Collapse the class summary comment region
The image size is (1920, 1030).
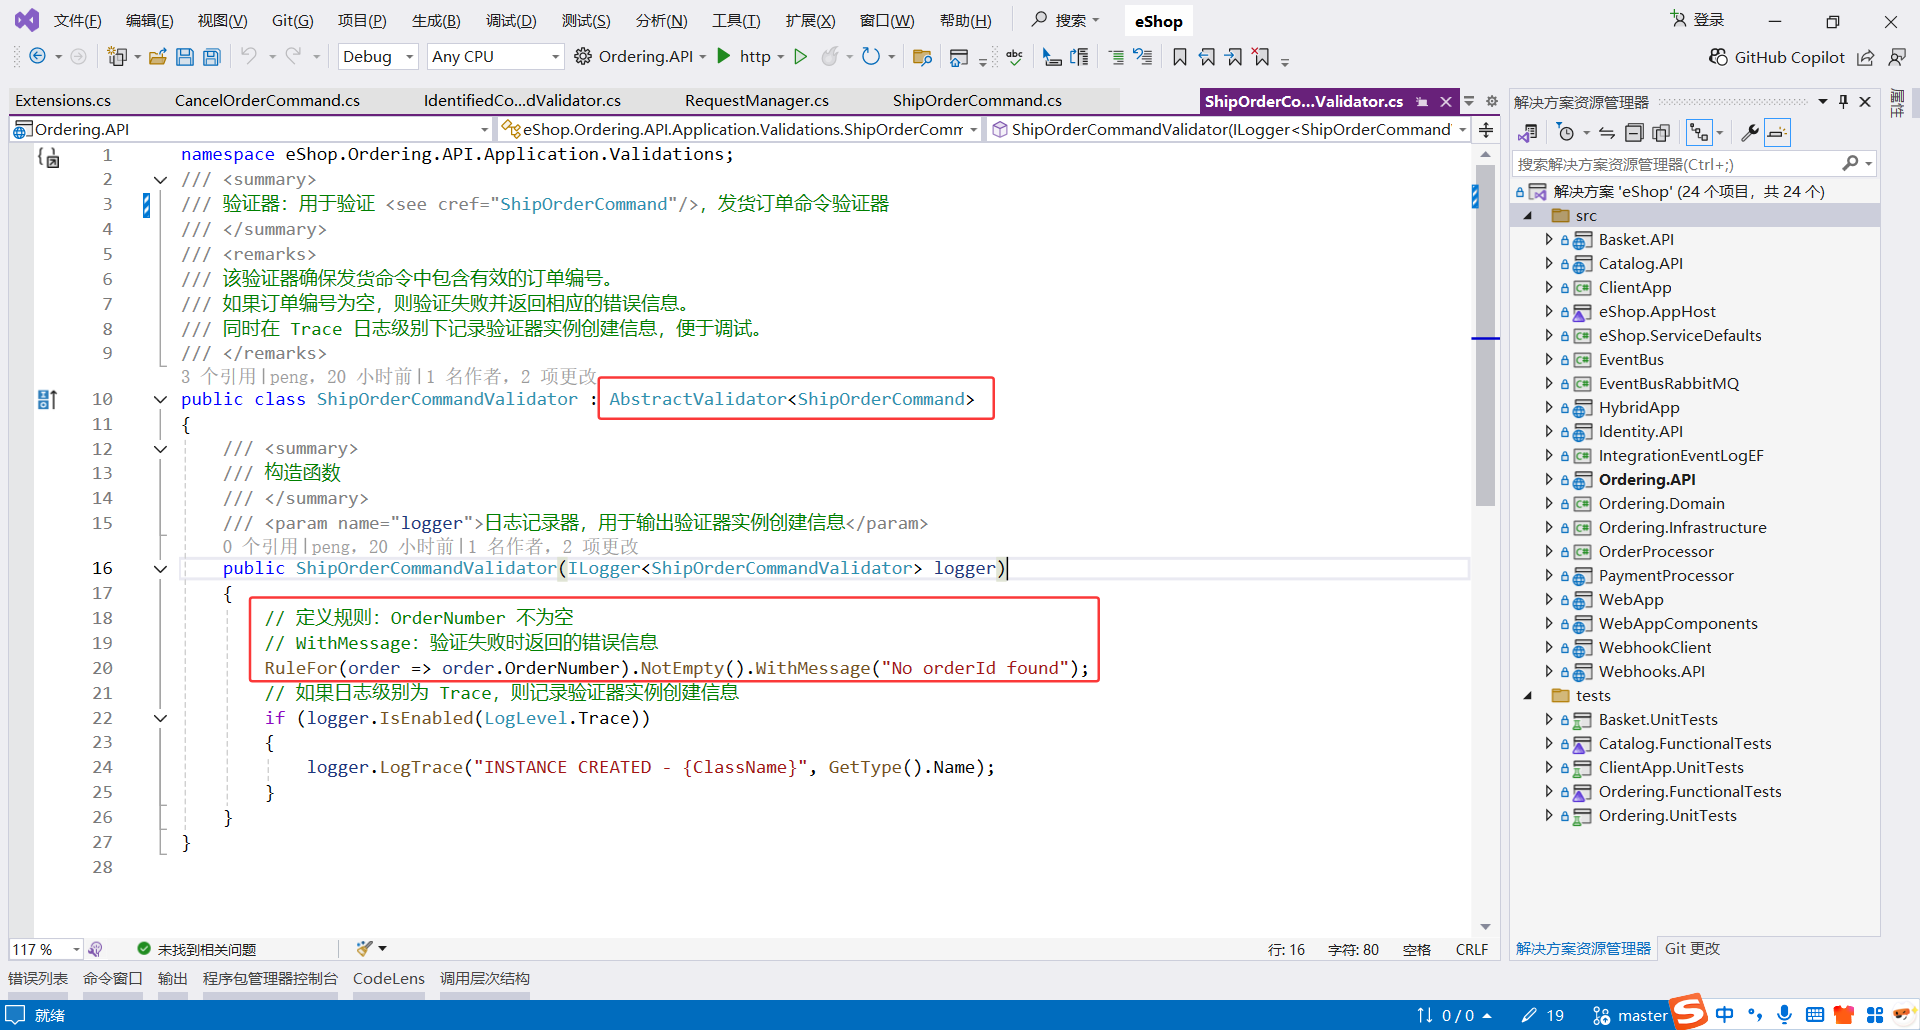tap(160, 179)
